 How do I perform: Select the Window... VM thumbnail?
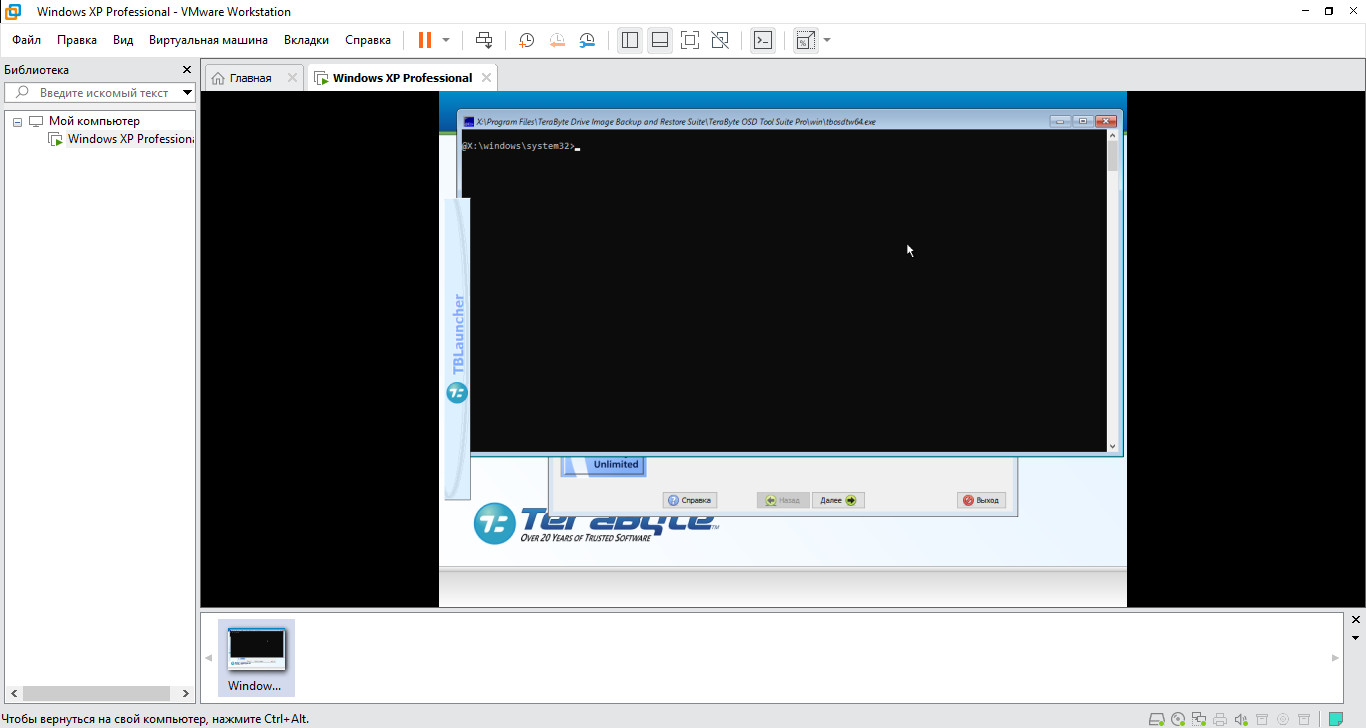pos(256,658)
